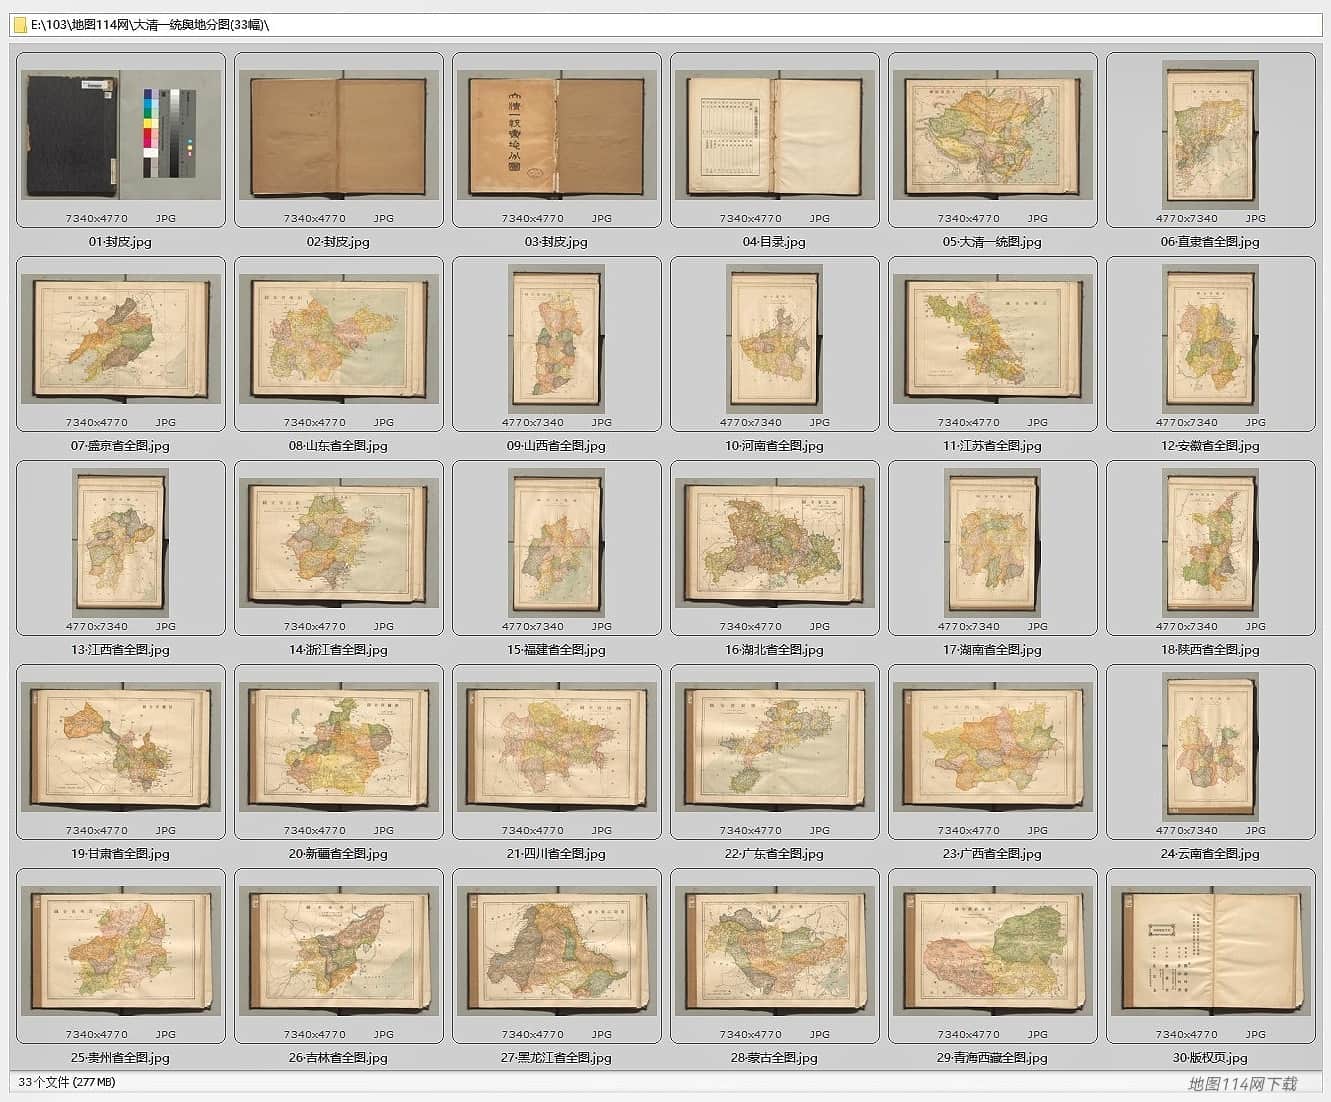1331x1102 pixels.
Task: Open the 05-大清一统图.jpg thumbnail
Action: click(993, 140)
